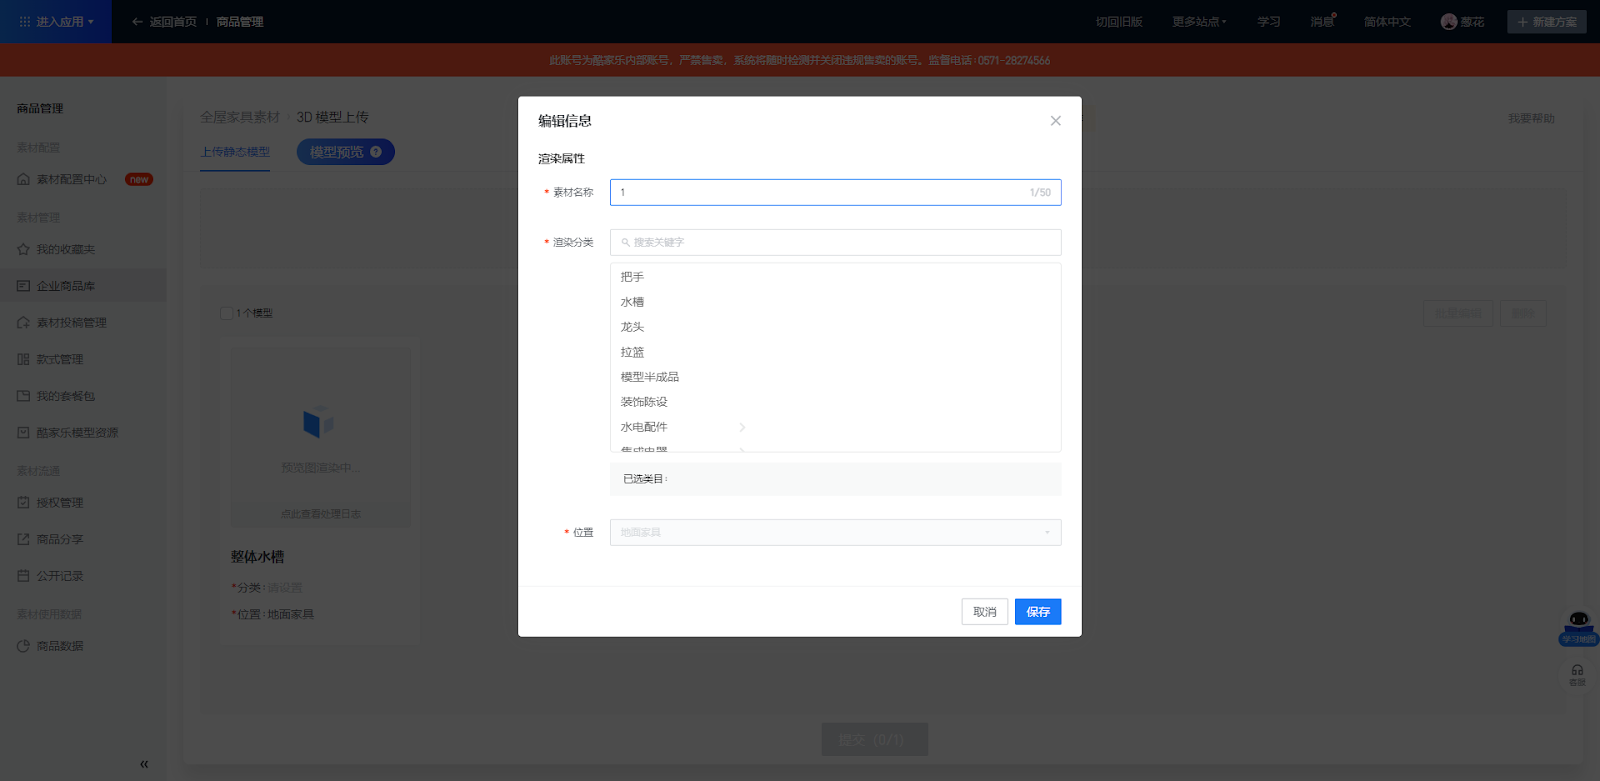
Task: Open the 进入应用 menu
Action: (x=56, y=22)
